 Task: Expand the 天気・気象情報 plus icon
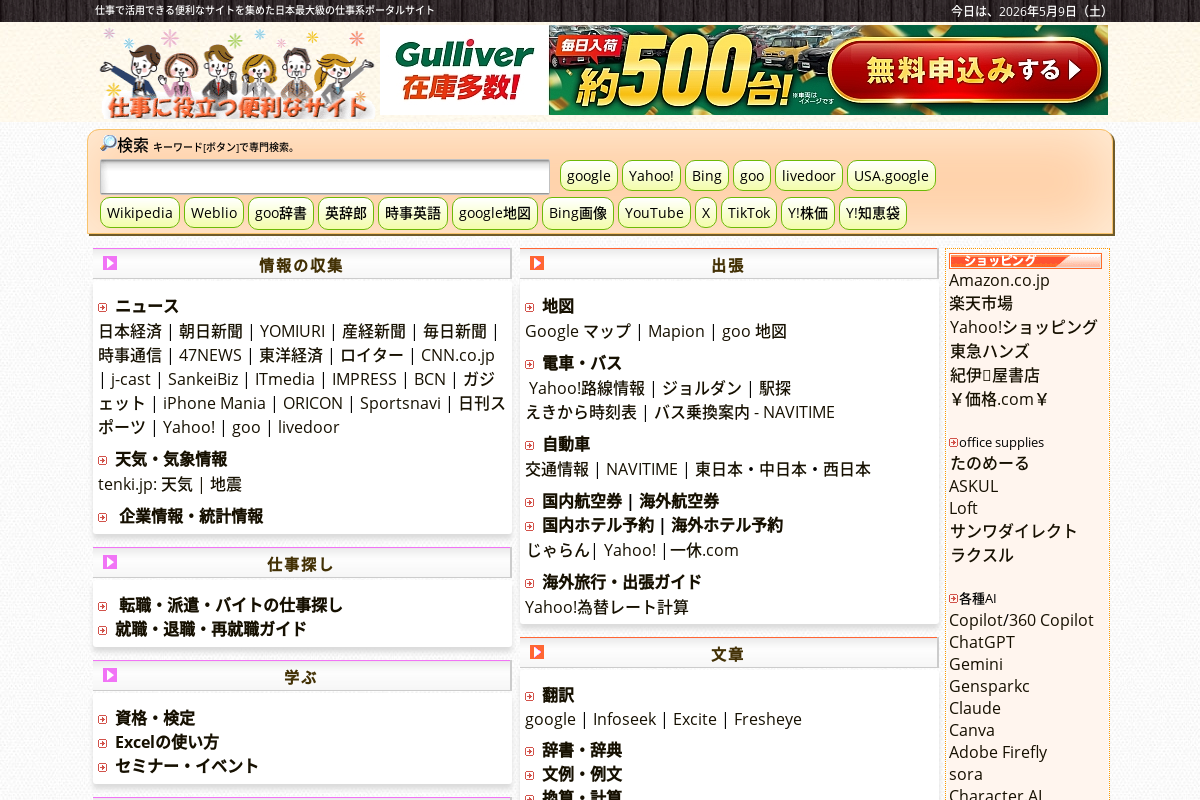coord(102,461)
